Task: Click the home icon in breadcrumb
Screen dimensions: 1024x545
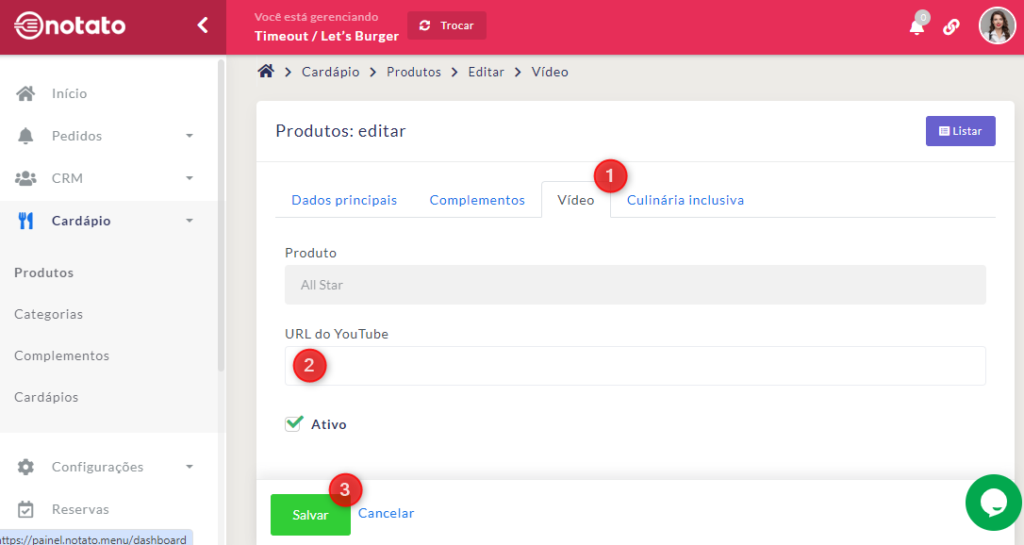Action: [266, 71]
